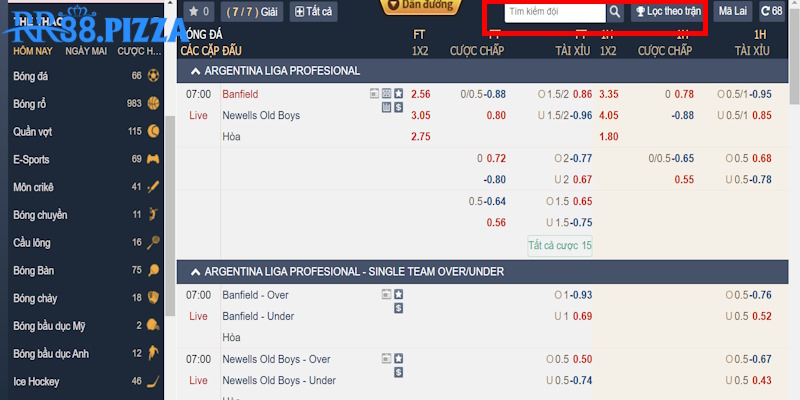Click the Tìm kiếm đội search field
800x400 pixels.
[x=554, y=13]
